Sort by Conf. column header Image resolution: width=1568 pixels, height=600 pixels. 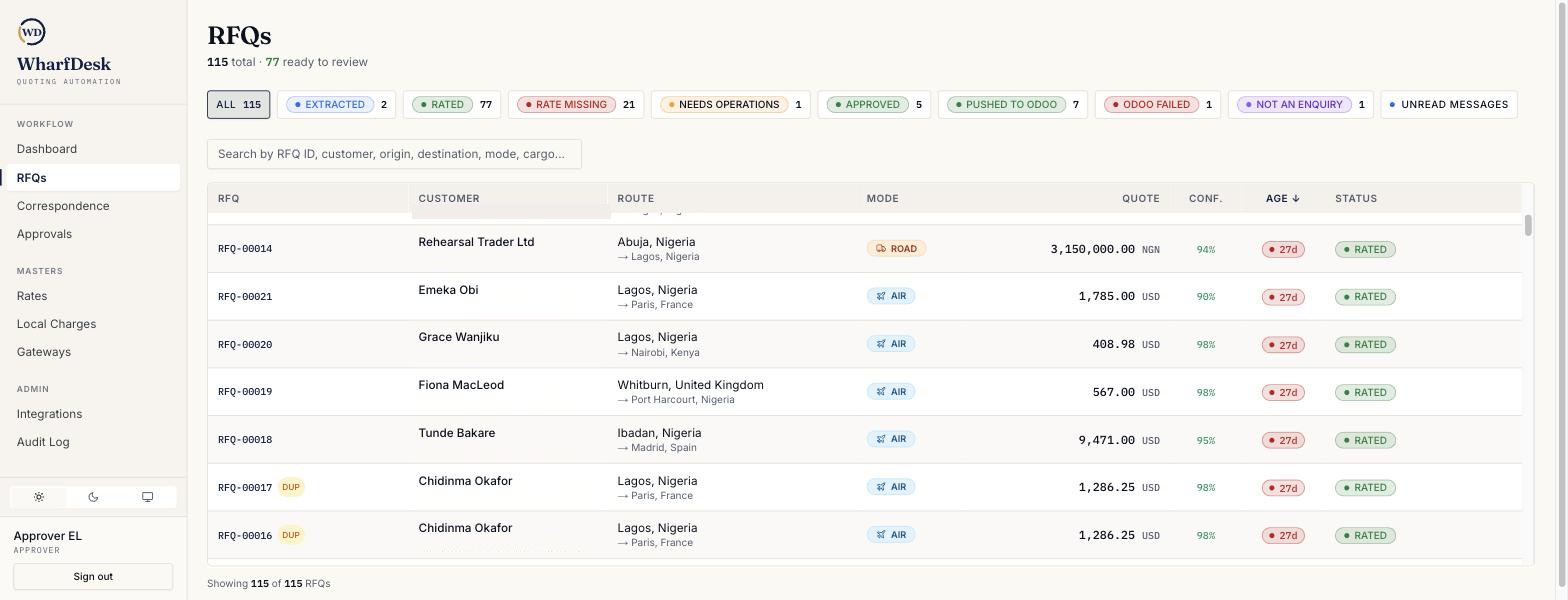click(x=1205, y=198)
